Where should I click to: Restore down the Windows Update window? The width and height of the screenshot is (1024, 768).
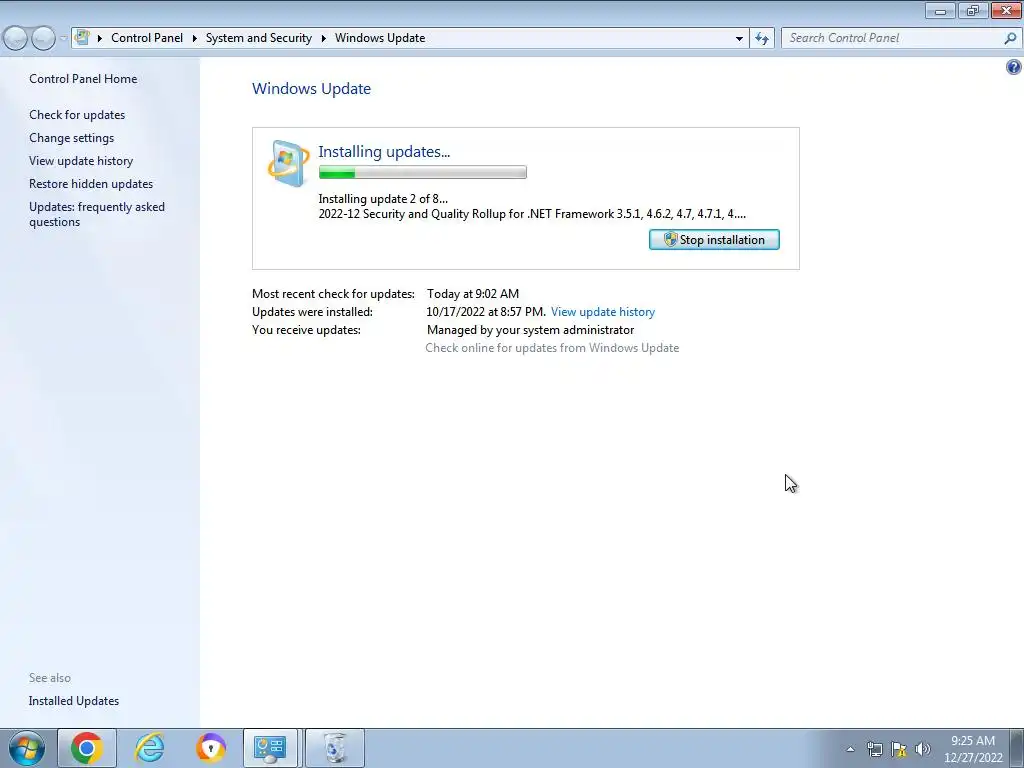click(973, 10)
